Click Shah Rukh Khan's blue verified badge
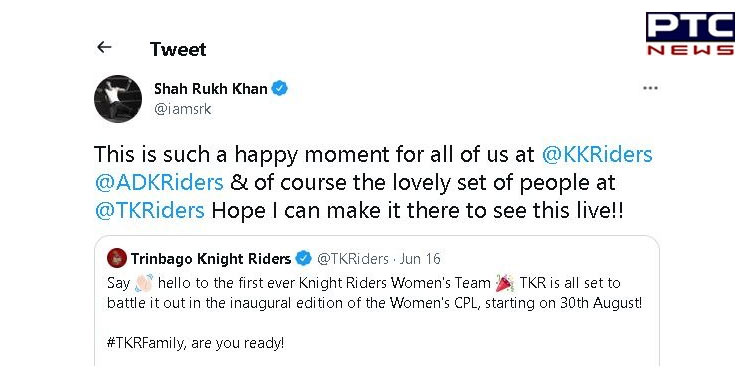The width and height of the screenshot is (750, 390). tap(279, 89)
